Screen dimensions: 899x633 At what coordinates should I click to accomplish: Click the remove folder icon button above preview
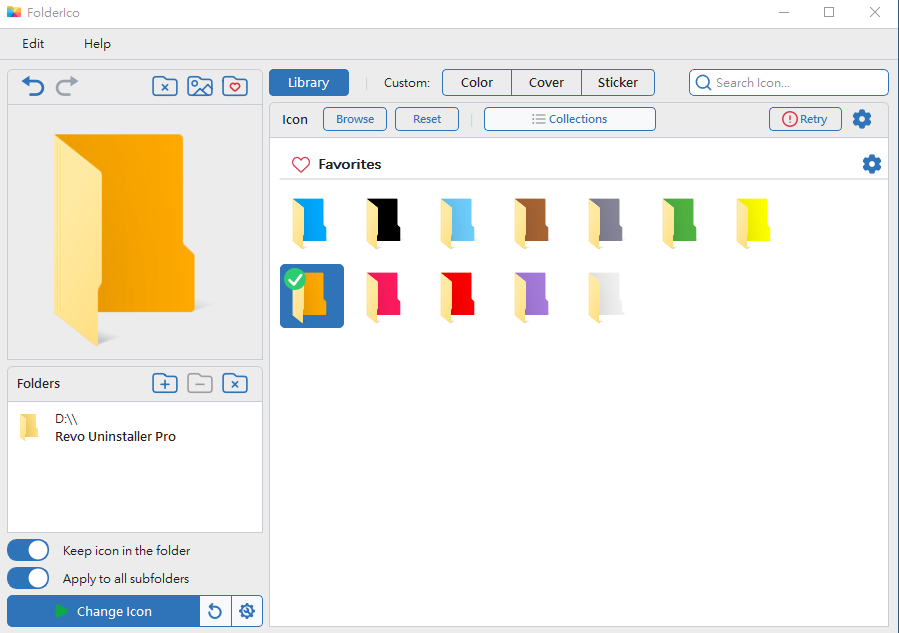(165, 87)
